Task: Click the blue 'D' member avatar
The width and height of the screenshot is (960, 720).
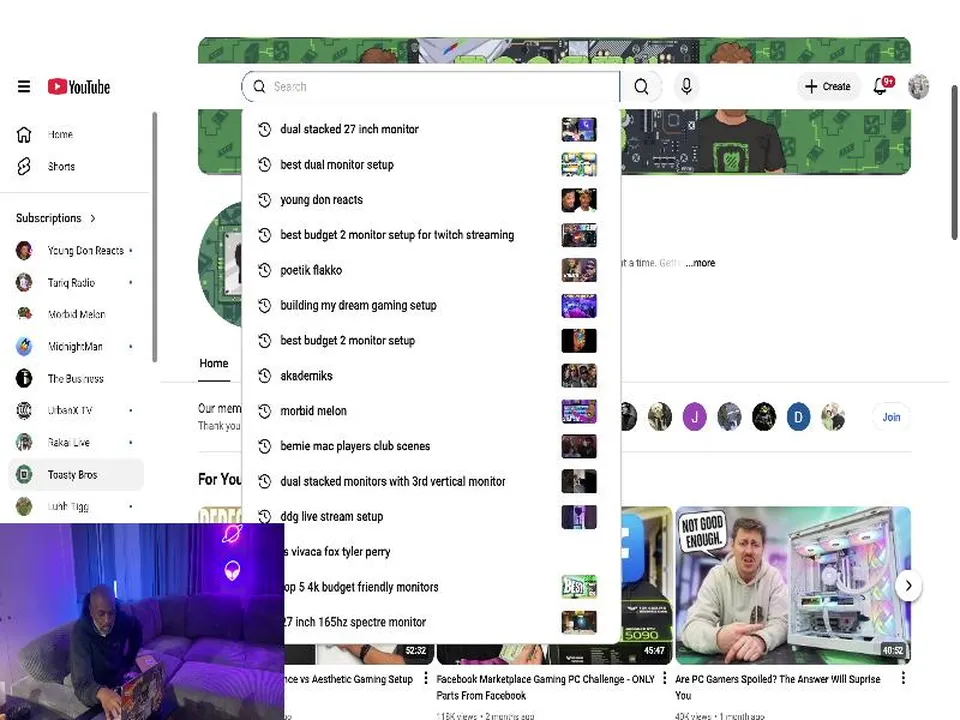Action: tap(798, 417)
